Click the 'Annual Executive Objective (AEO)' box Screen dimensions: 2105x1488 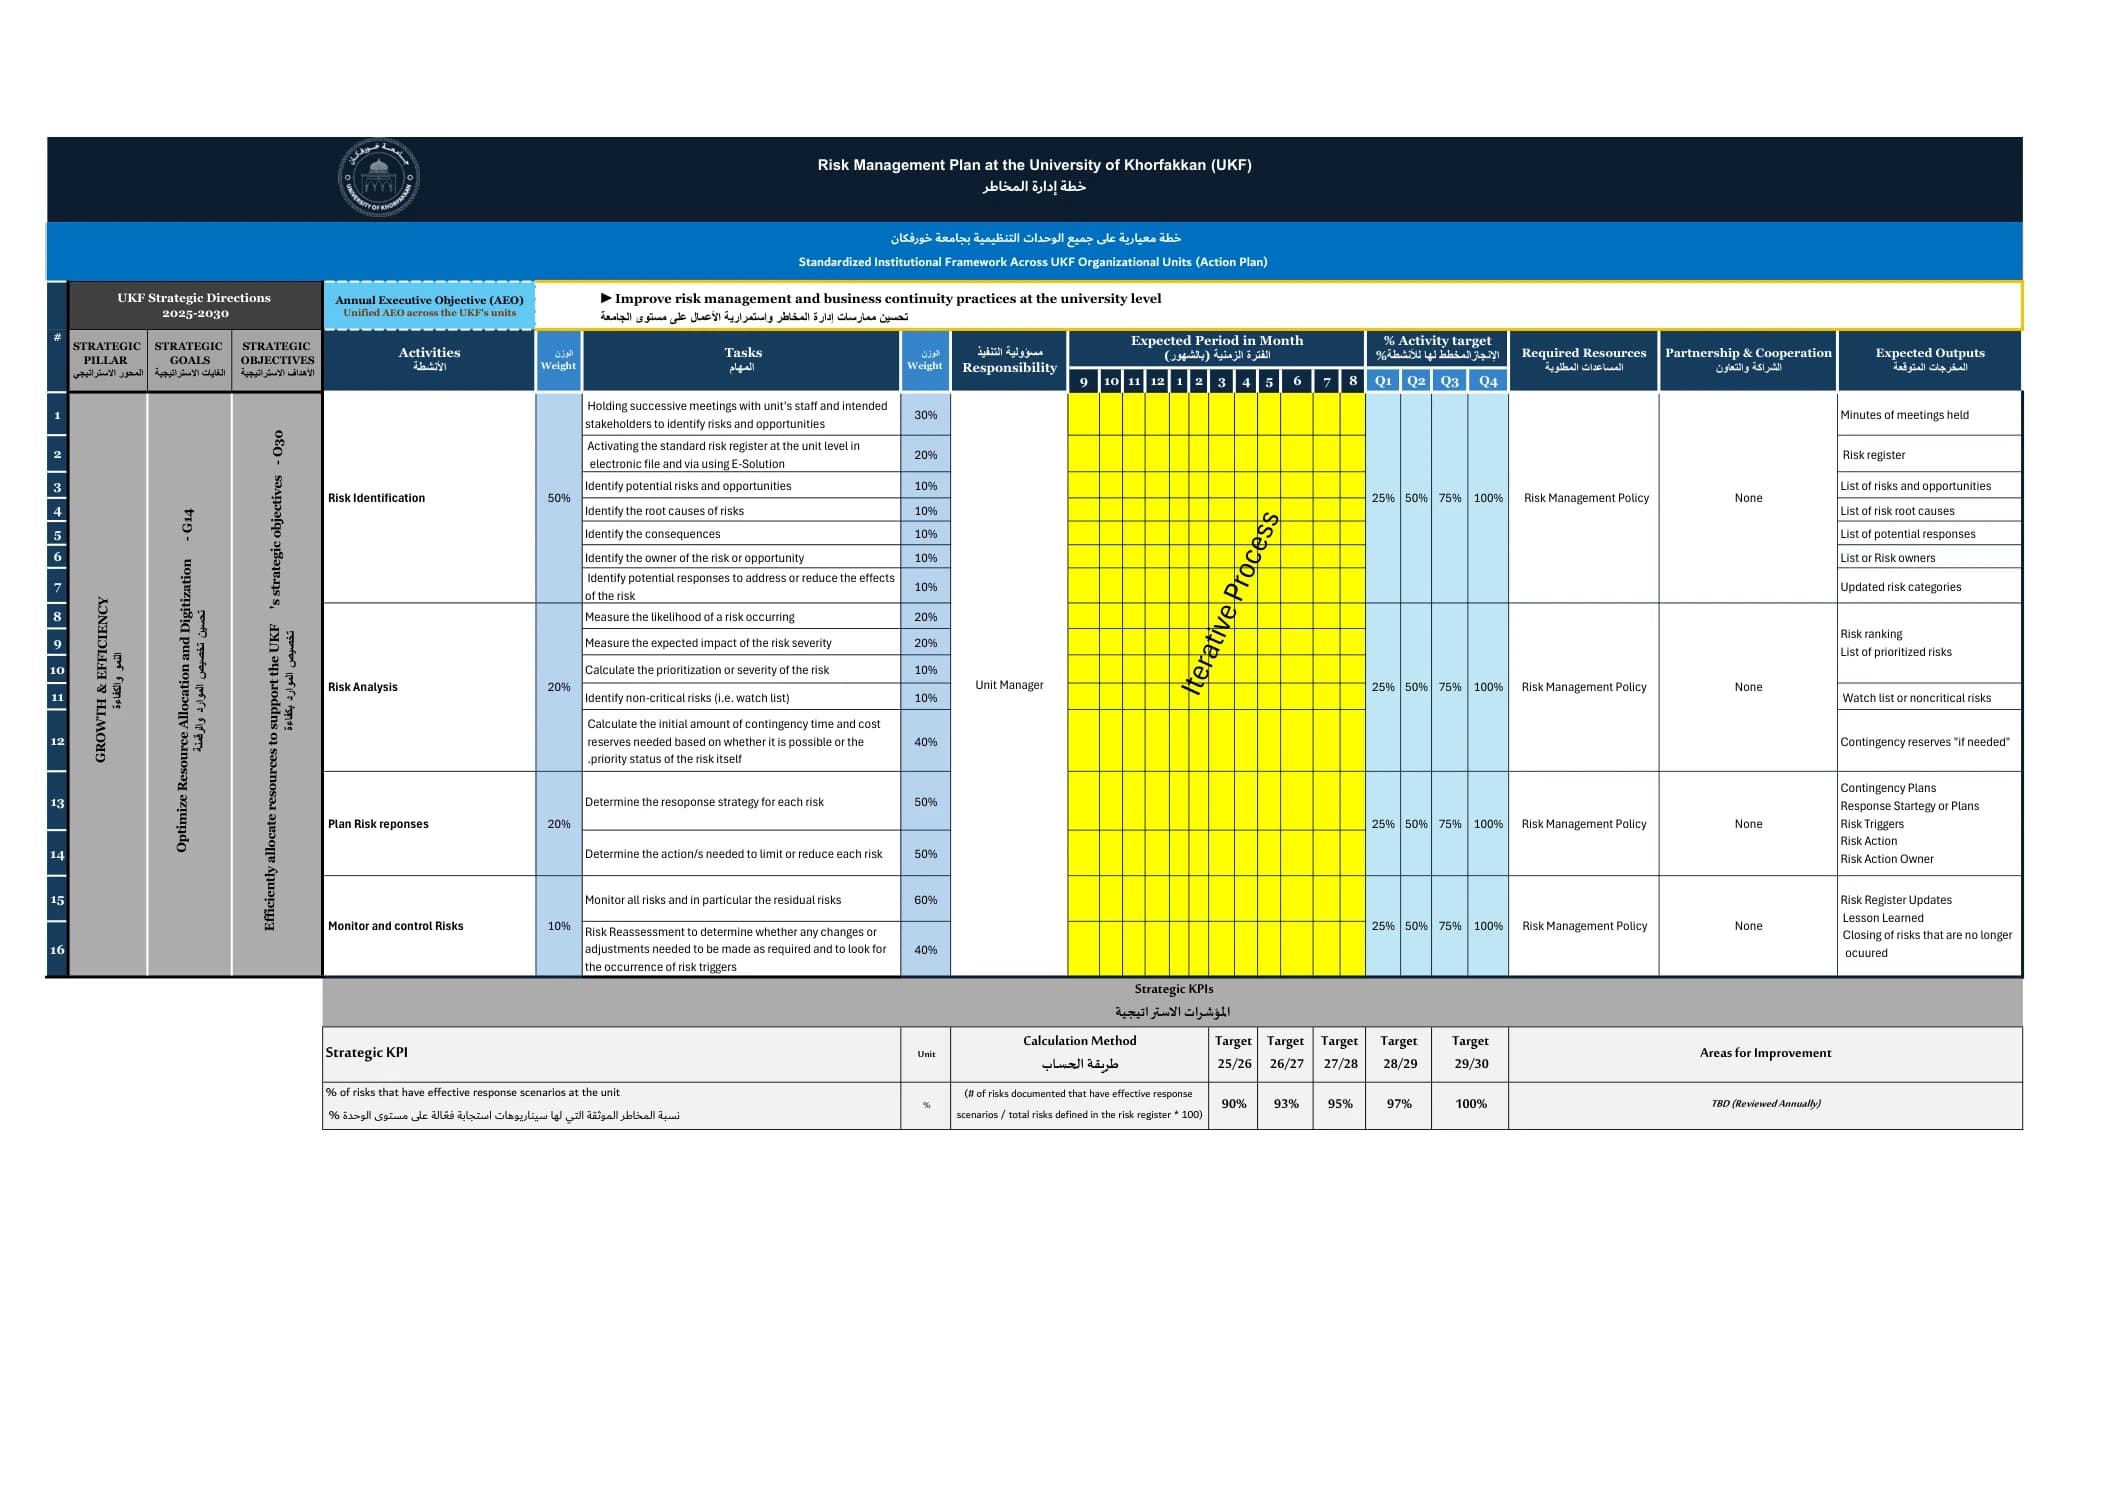(x=429, y=306)
